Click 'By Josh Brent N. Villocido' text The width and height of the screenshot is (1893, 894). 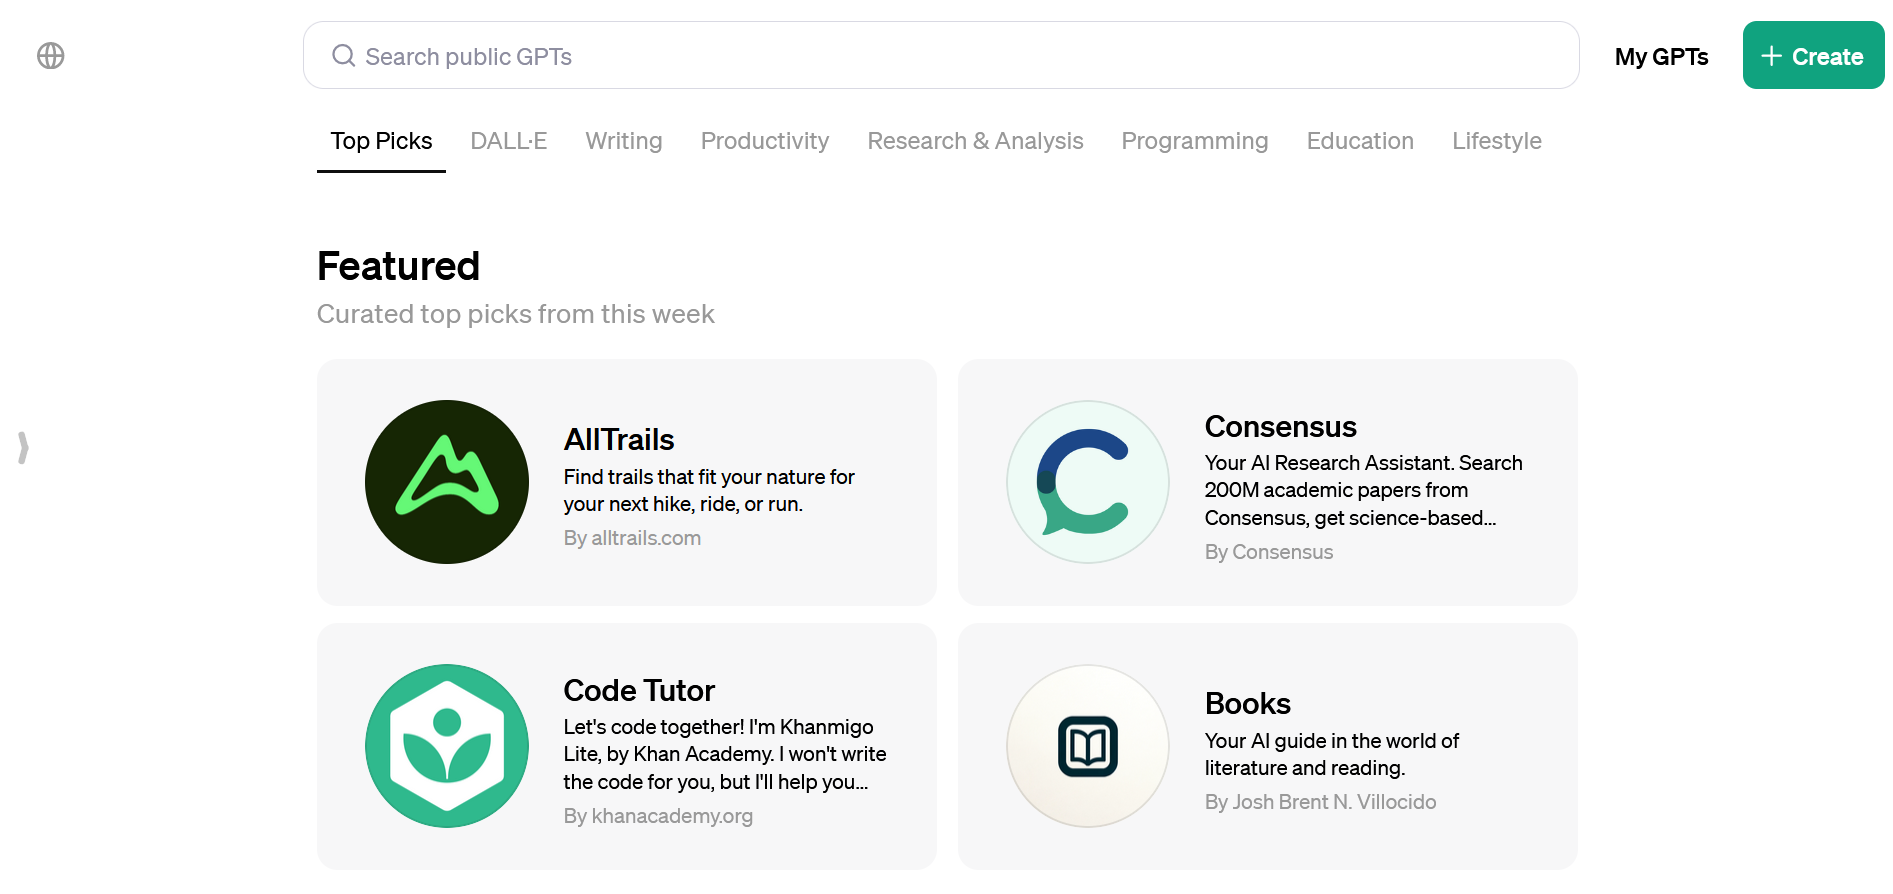click(x=1320, y=802)
